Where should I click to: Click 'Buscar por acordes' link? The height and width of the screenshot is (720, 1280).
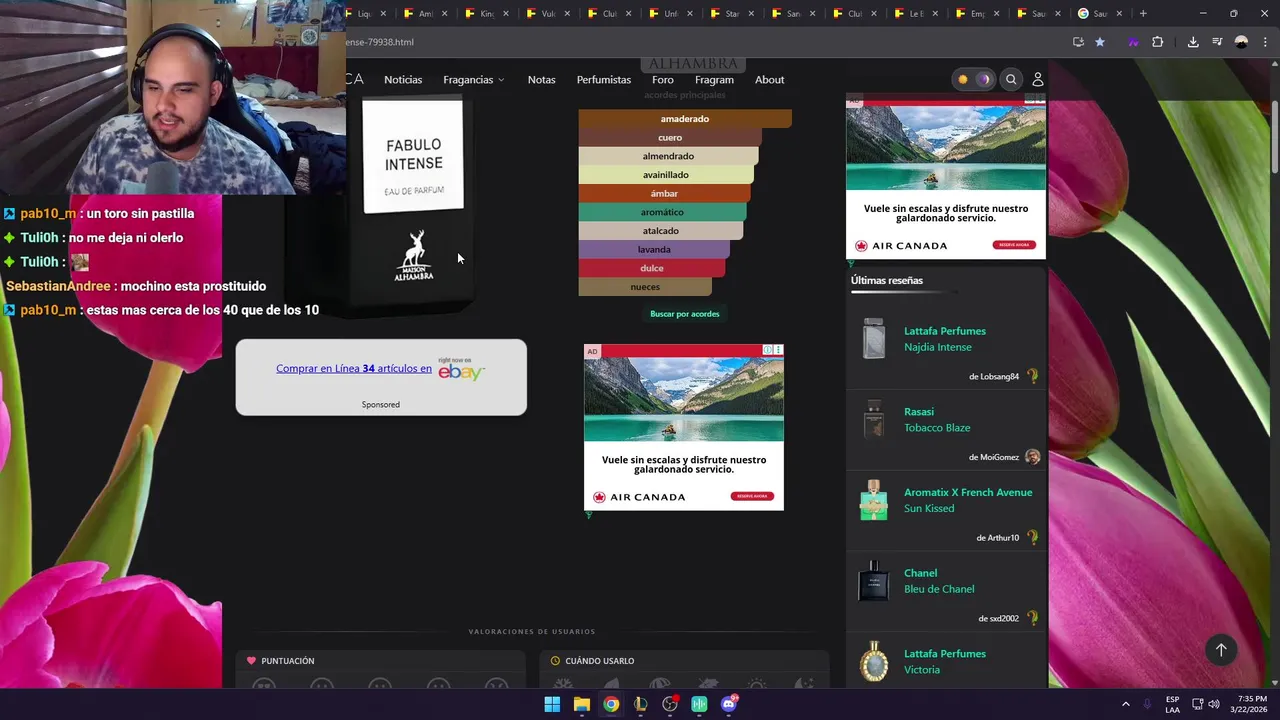click(684, 314)
